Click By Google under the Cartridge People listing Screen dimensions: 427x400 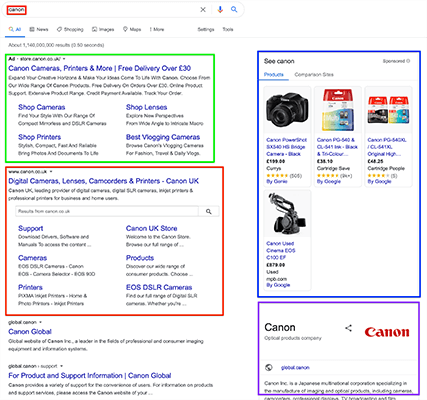pos(379,182)
